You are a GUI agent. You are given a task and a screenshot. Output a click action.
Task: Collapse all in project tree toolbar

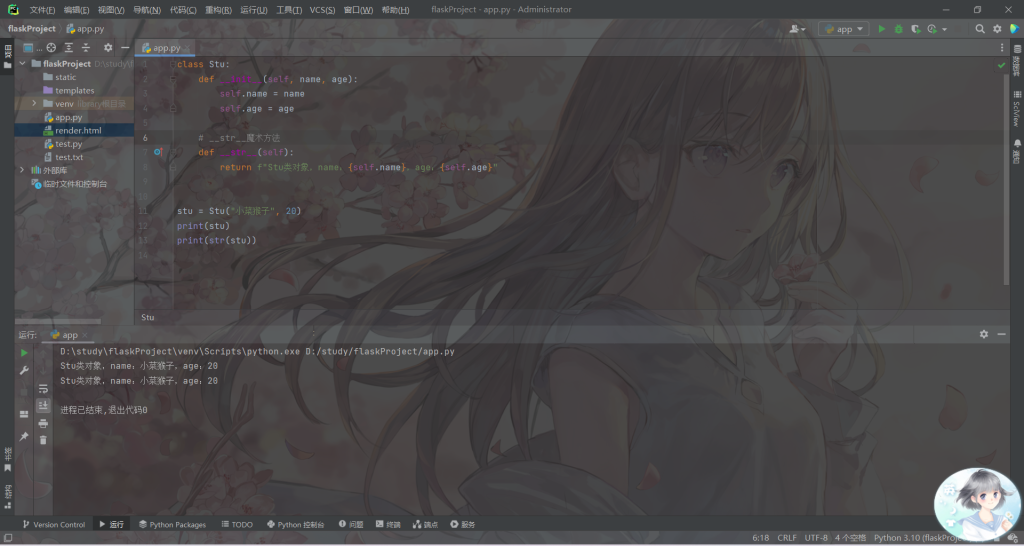pyautogui.click(x=86, y=47)
